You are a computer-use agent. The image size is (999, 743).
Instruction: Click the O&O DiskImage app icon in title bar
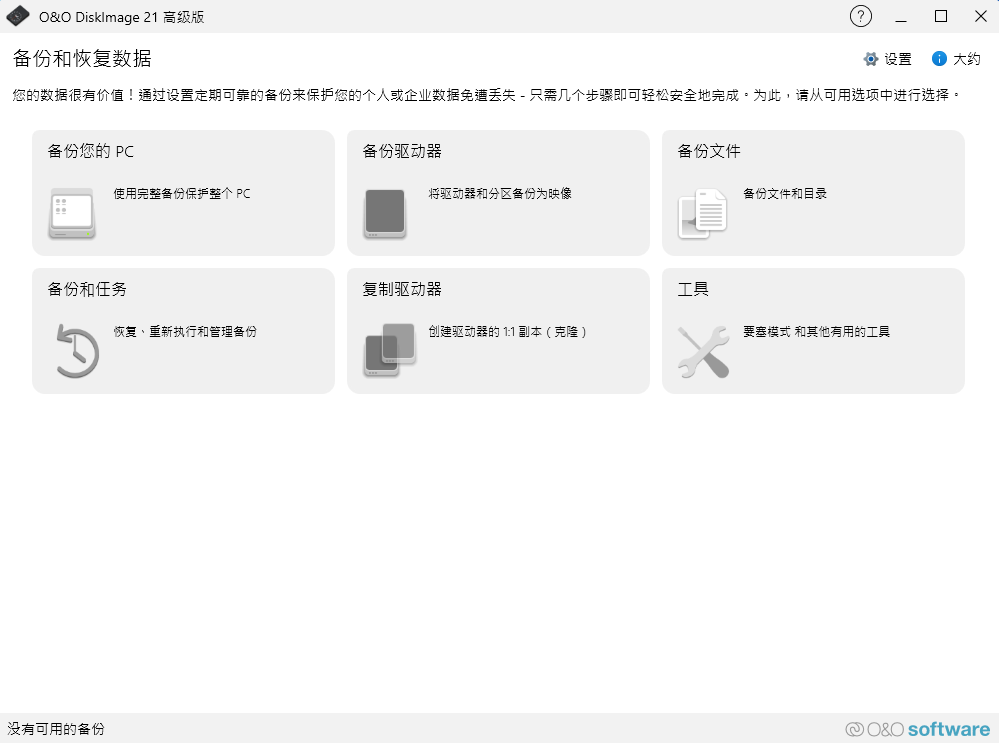pos(18,17)
